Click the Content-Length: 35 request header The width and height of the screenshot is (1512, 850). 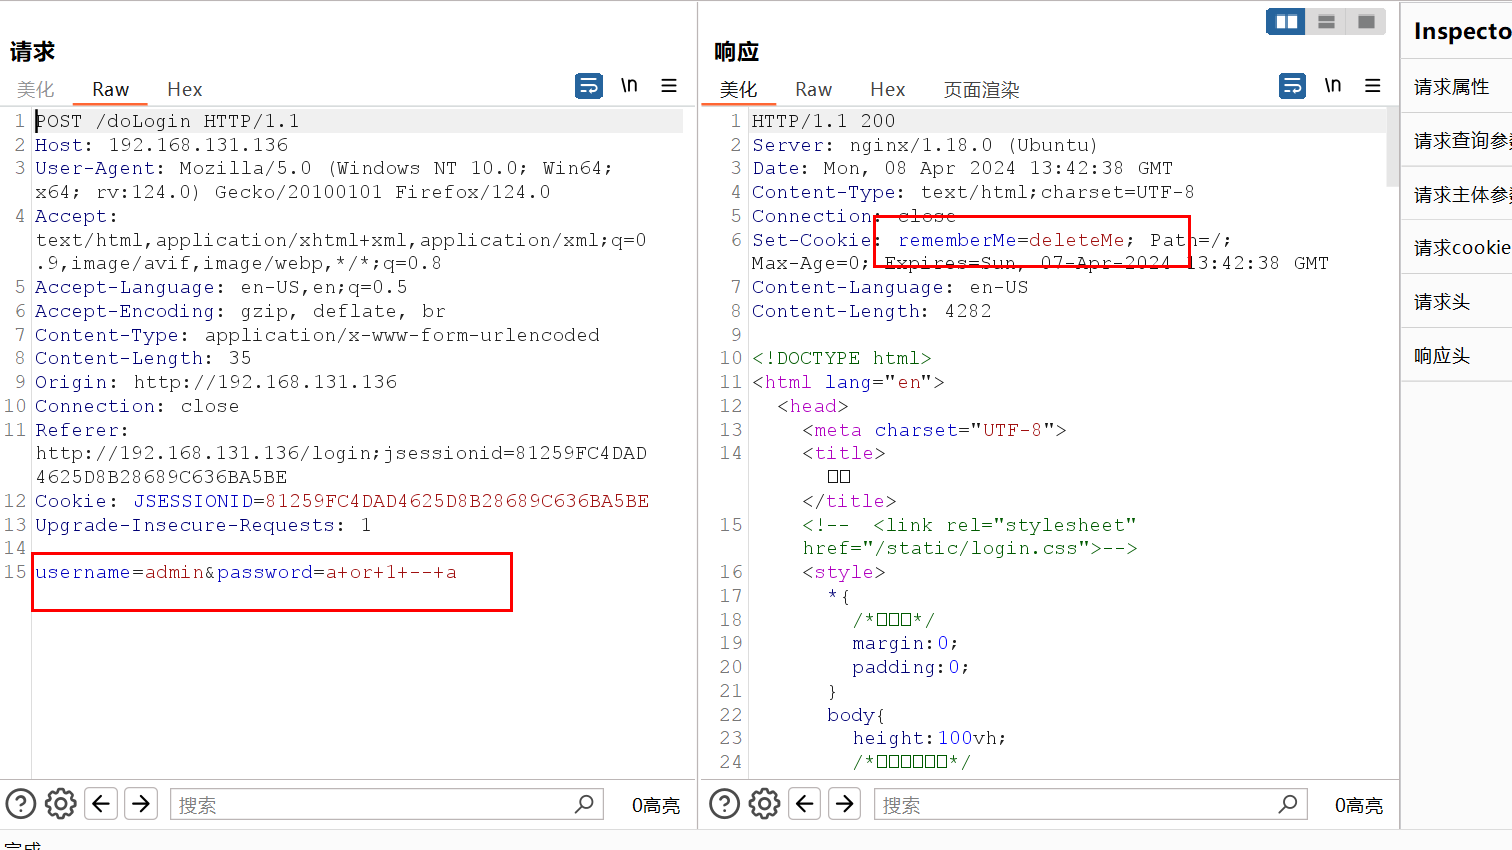(x=143, y=359)
